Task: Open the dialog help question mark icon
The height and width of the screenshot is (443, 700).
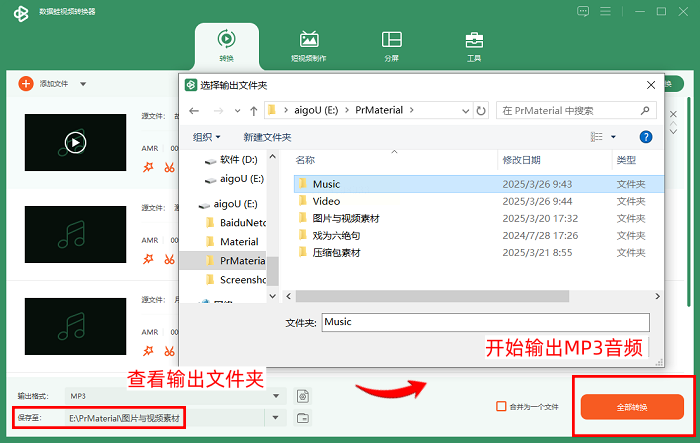Action: [x=645, y=136]
